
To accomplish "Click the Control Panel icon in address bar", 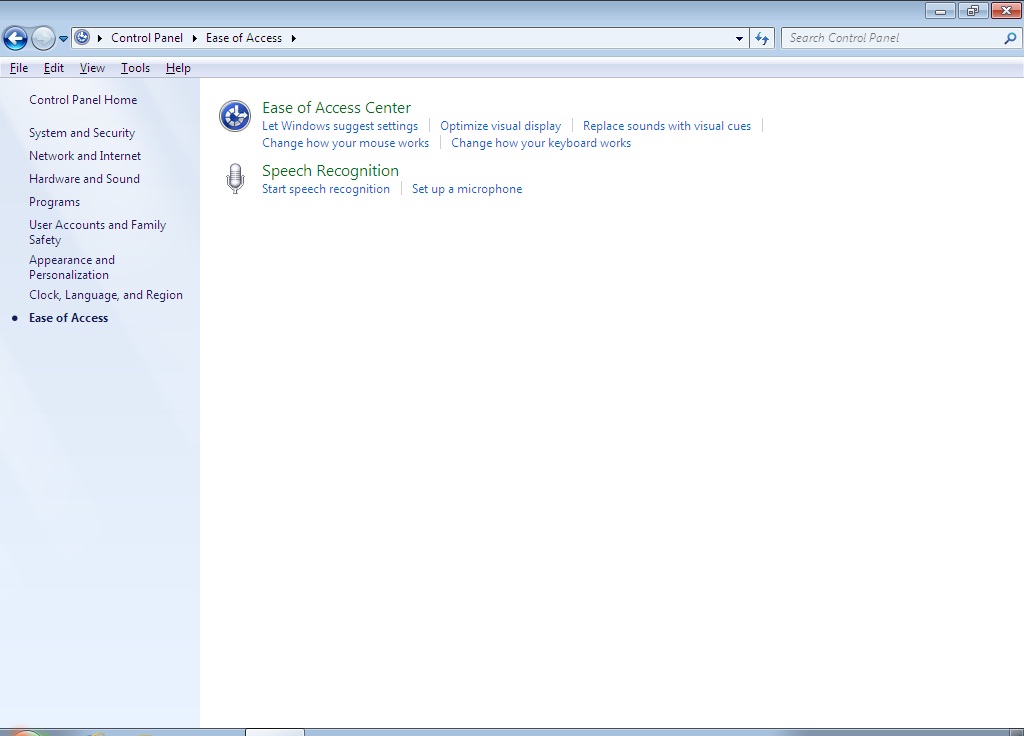I will pyautogui.click(x=82, y=38).
